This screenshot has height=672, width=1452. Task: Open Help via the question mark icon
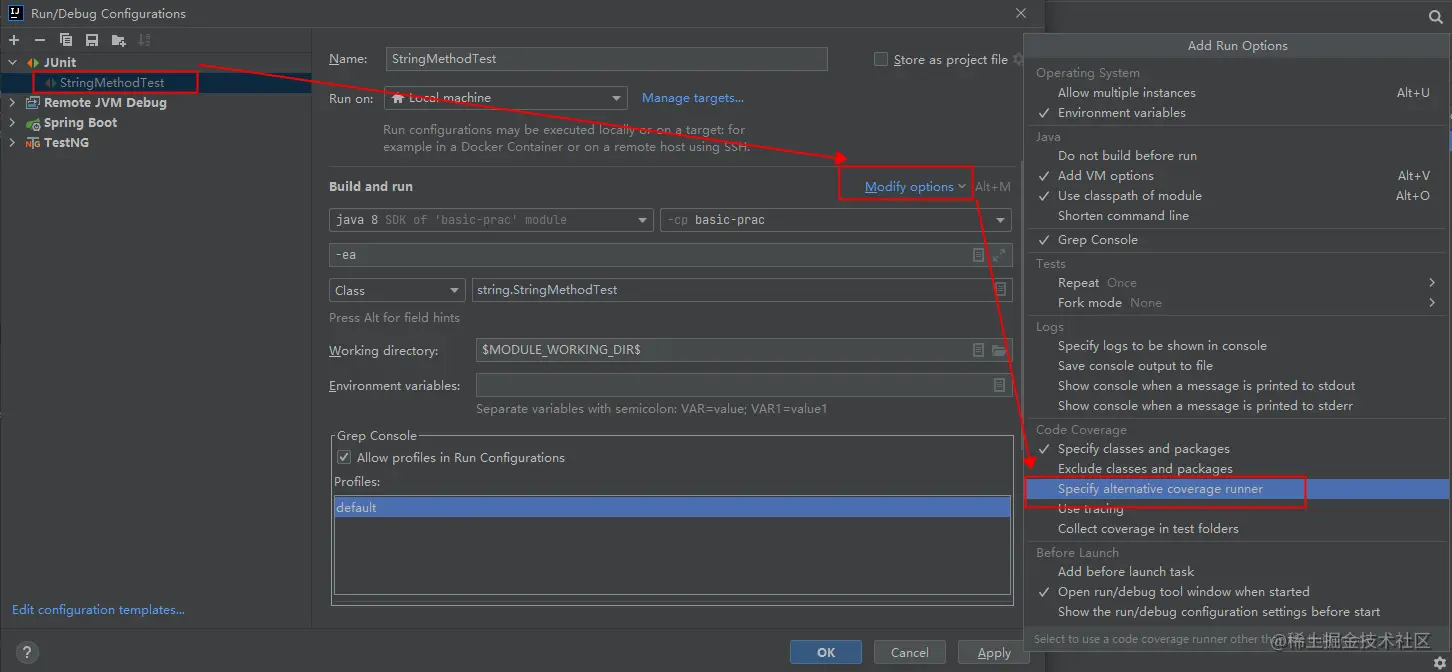point(26,651)
